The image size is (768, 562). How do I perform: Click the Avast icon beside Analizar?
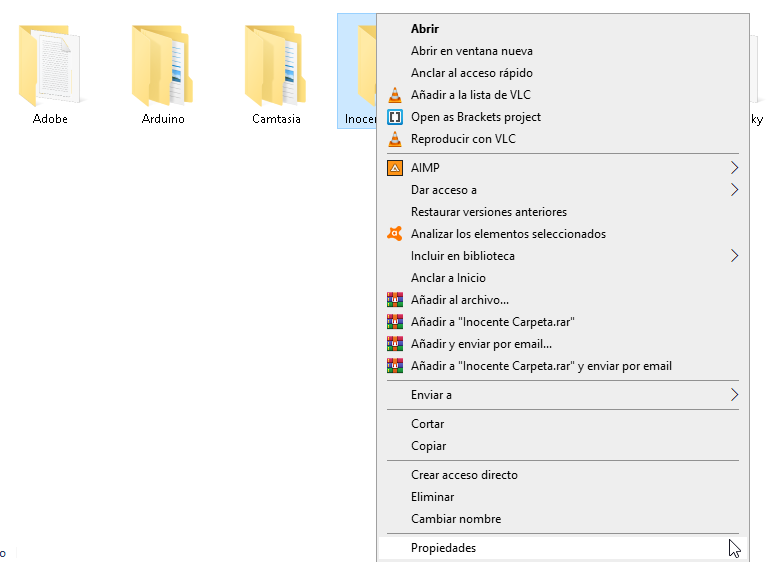coord(395,234)
